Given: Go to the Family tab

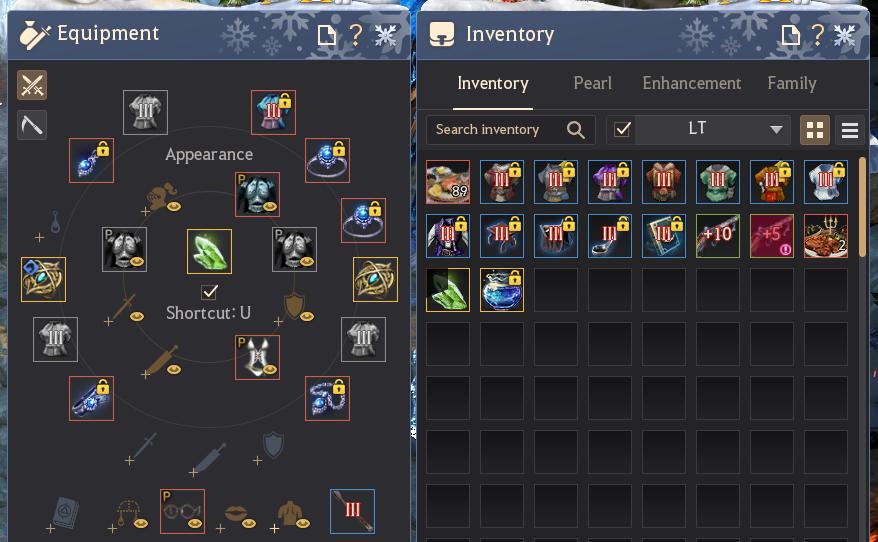Looking at the screenshot, I should pyautogui.click(x=792, y=83).
